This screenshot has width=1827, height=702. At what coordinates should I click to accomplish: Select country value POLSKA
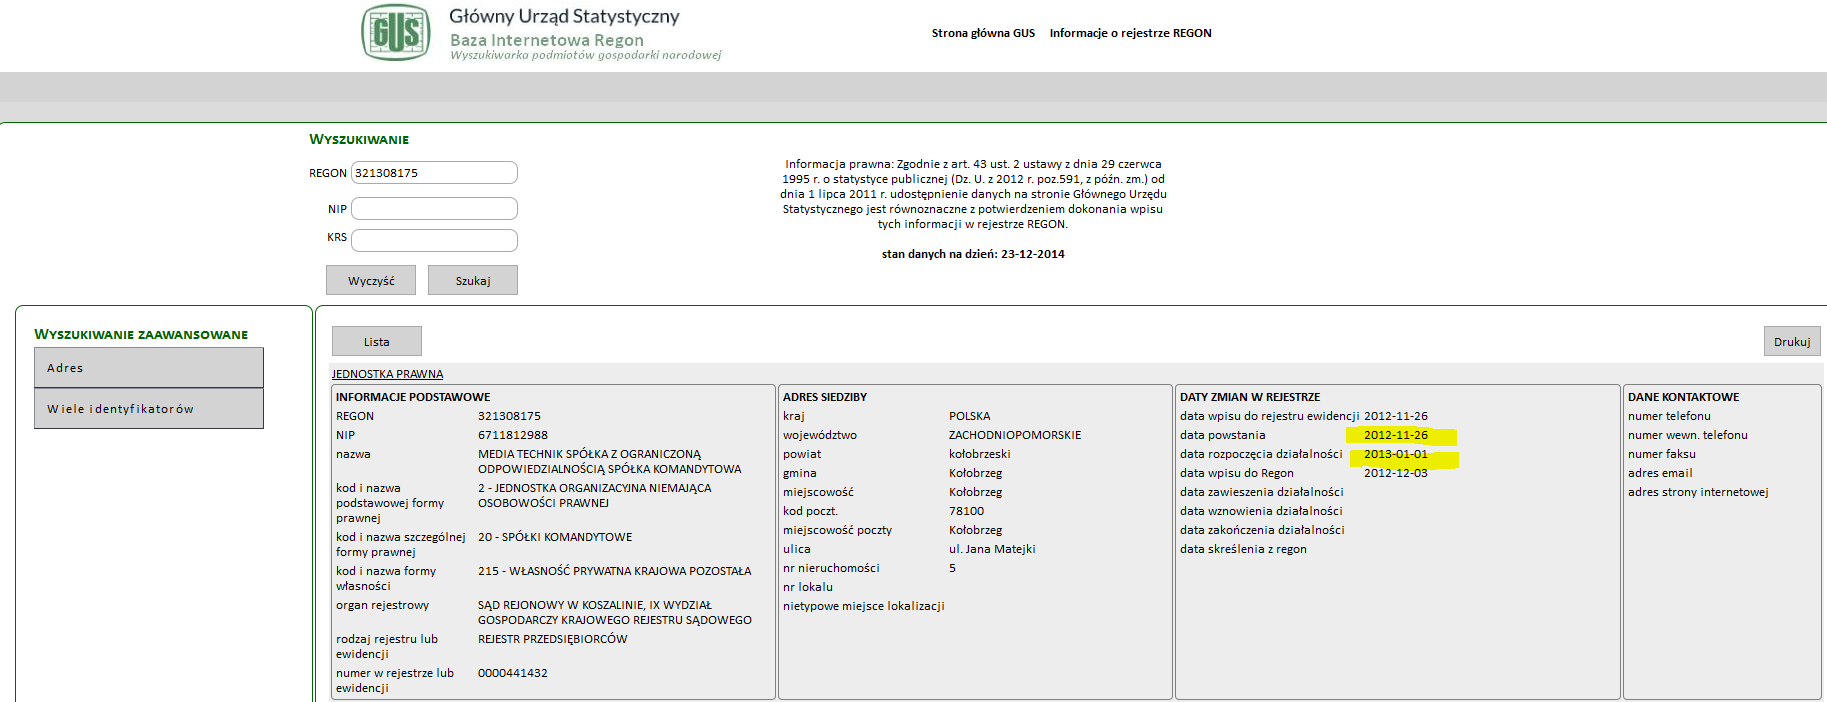[970, 416]
